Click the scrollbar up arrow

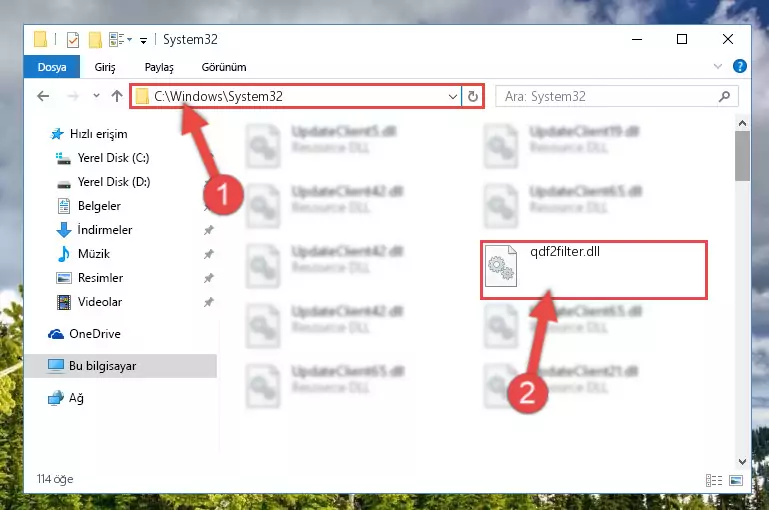point(742,123)
